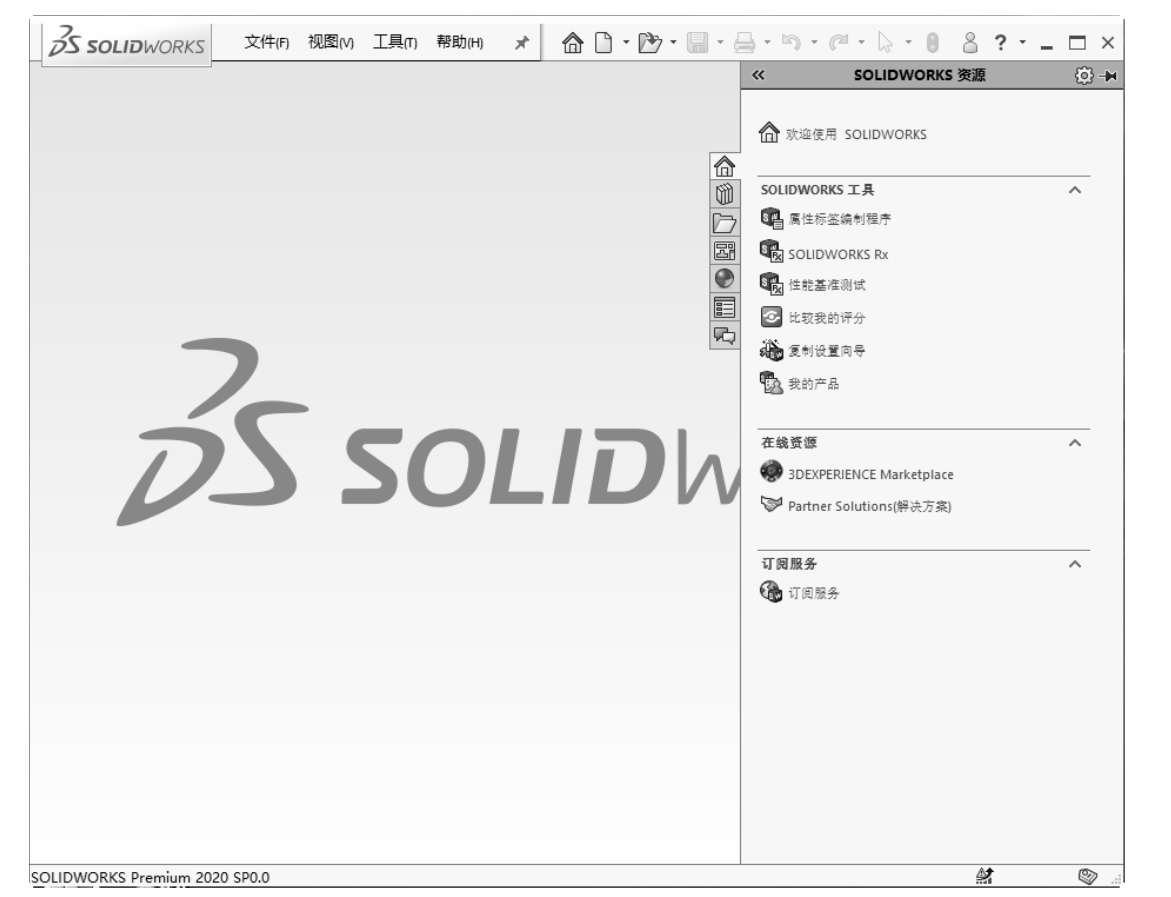Open the SOLIDWORKS Forum chat tab
This screenshot has width=1171, height=897.
(x=724, y=335)
